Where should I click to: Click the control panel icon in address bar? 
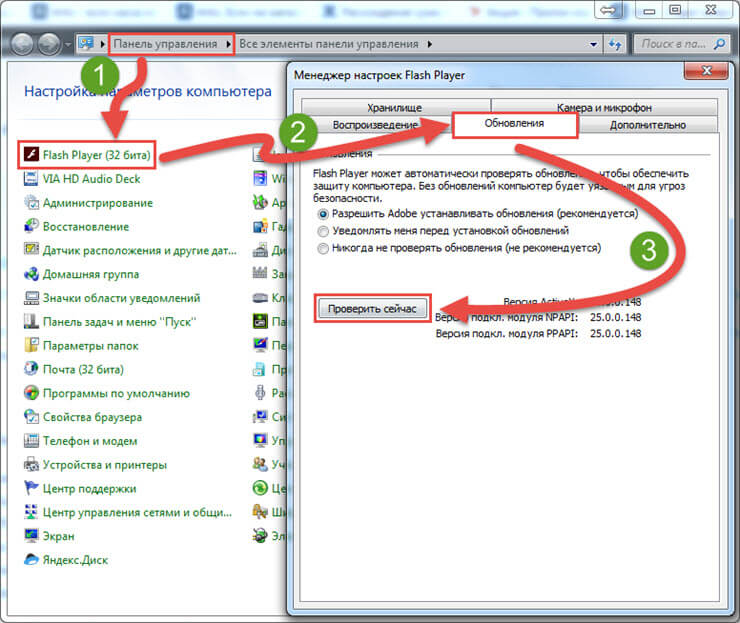click(x=86, y=43)
